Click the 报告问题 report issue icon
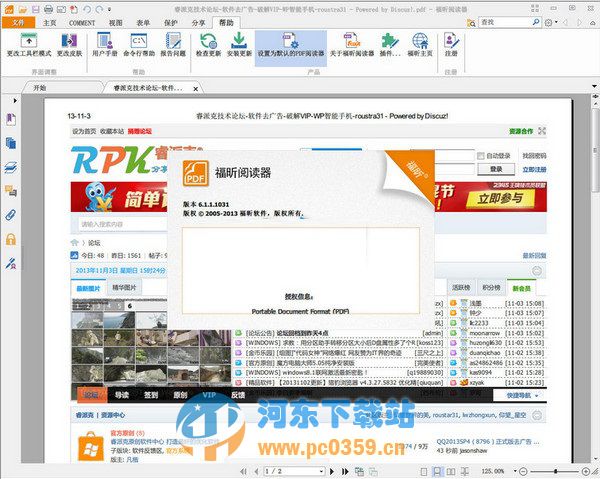Image resolution: width=600 pixels, height=479 pixels. click(x=173, y=45)
